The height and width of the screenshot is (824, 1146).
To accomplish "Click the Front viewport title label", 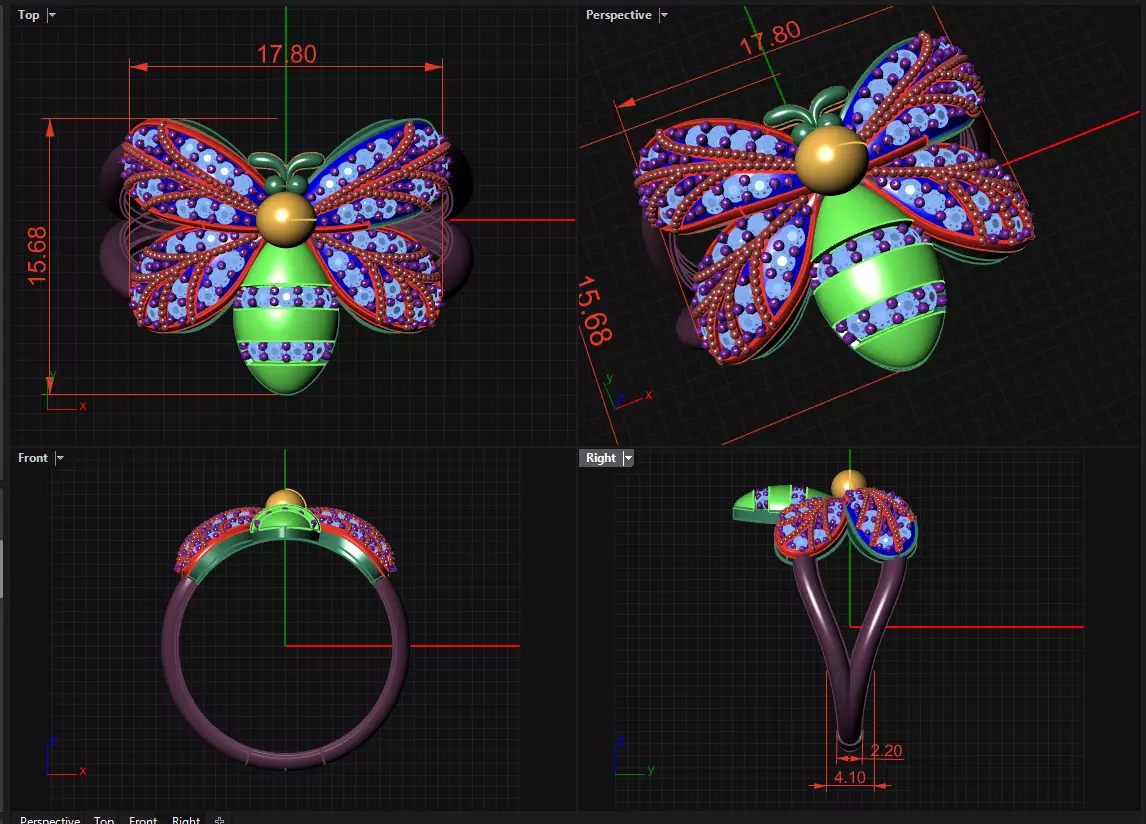I will [33, 458].
